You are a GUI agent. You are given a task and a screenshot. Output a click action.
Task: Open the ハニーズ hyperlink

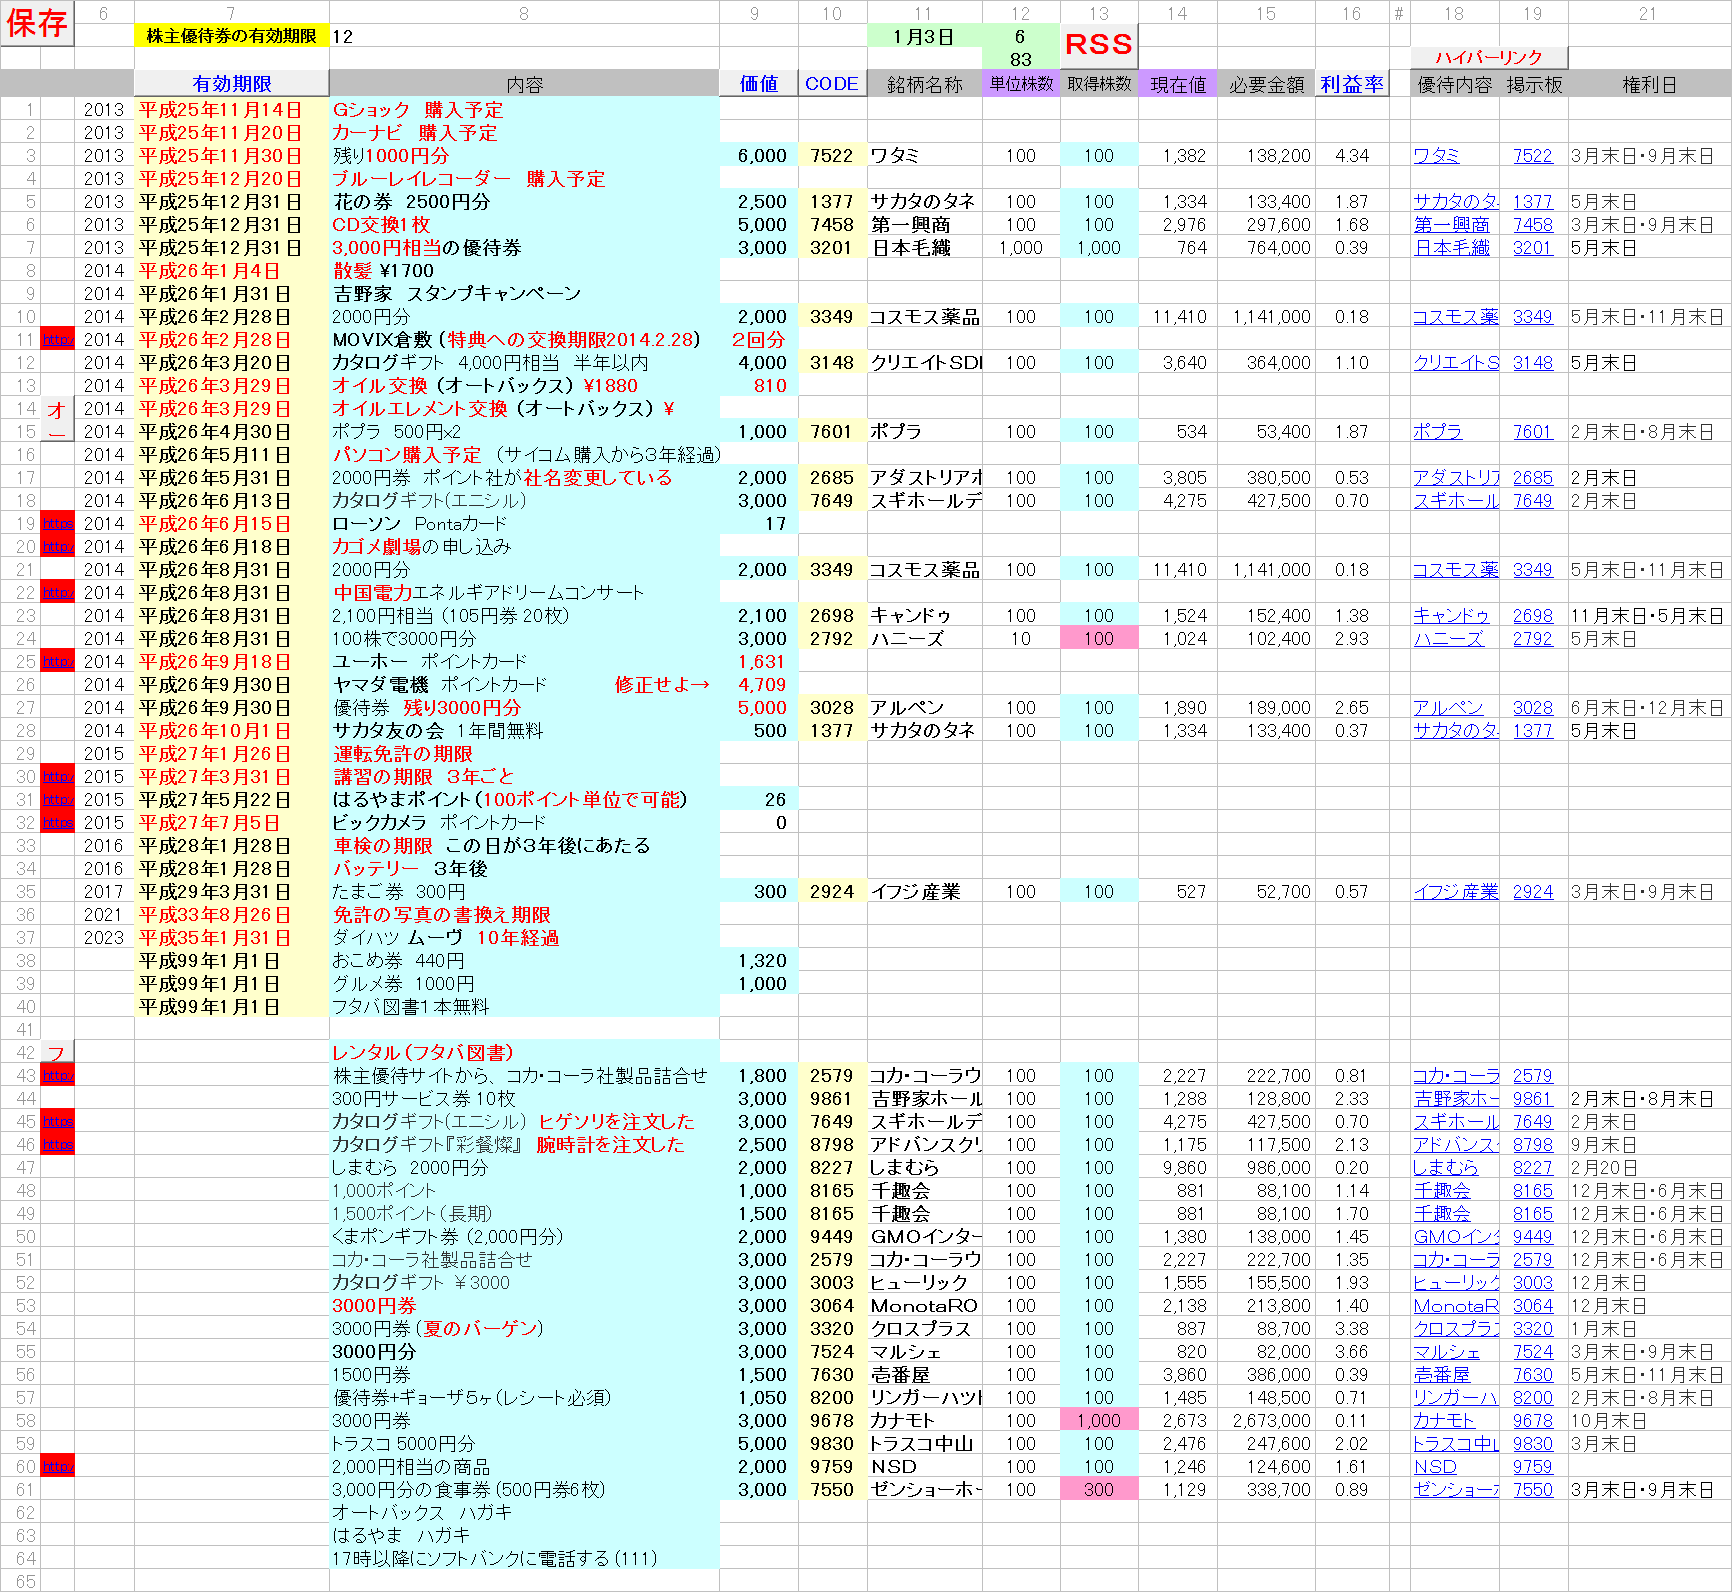[1449, 639]
